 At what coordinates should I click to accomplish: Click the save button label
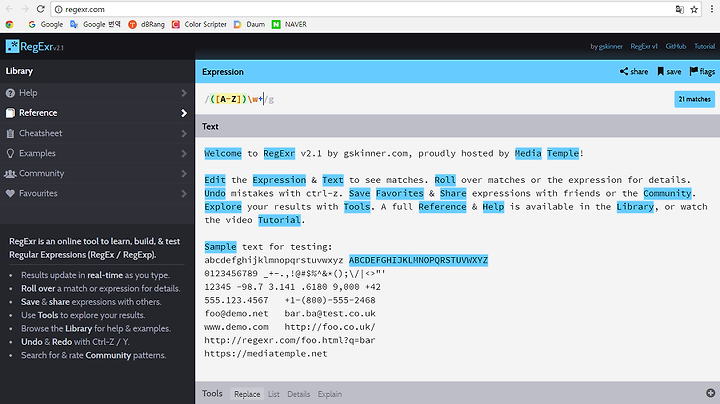click(x=674, y=71)
